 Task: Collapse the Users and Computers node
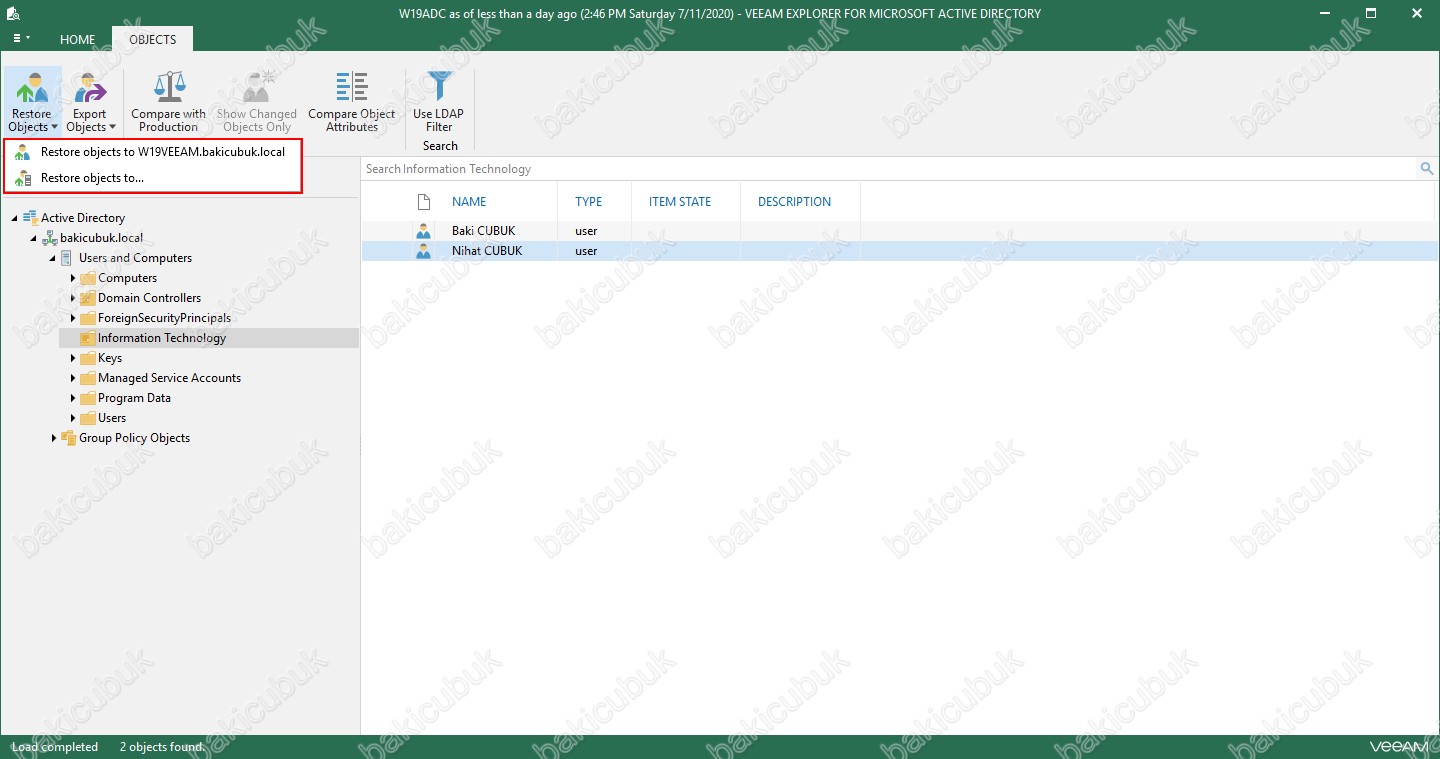(x=53, y=258)
